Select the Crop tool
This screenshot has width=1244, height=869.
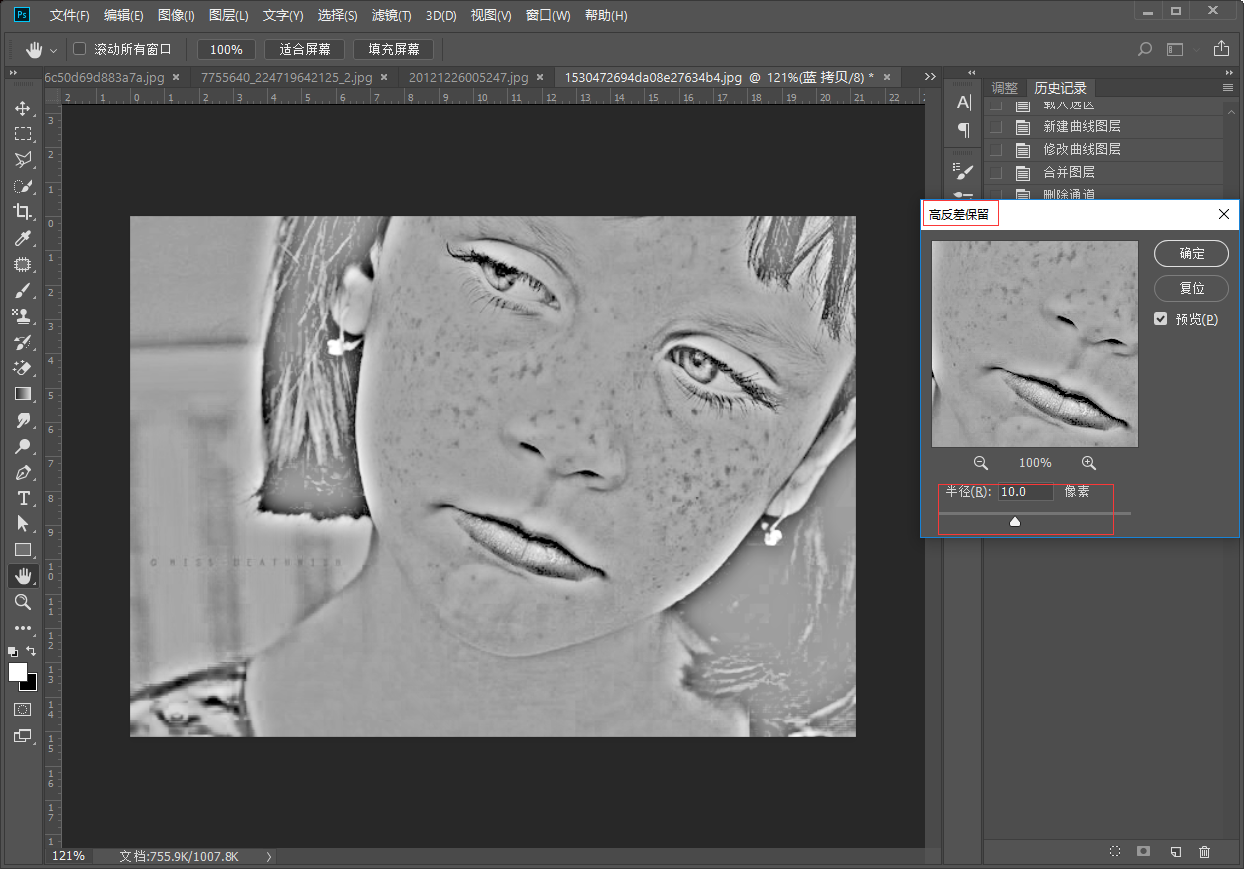[22, 212]
